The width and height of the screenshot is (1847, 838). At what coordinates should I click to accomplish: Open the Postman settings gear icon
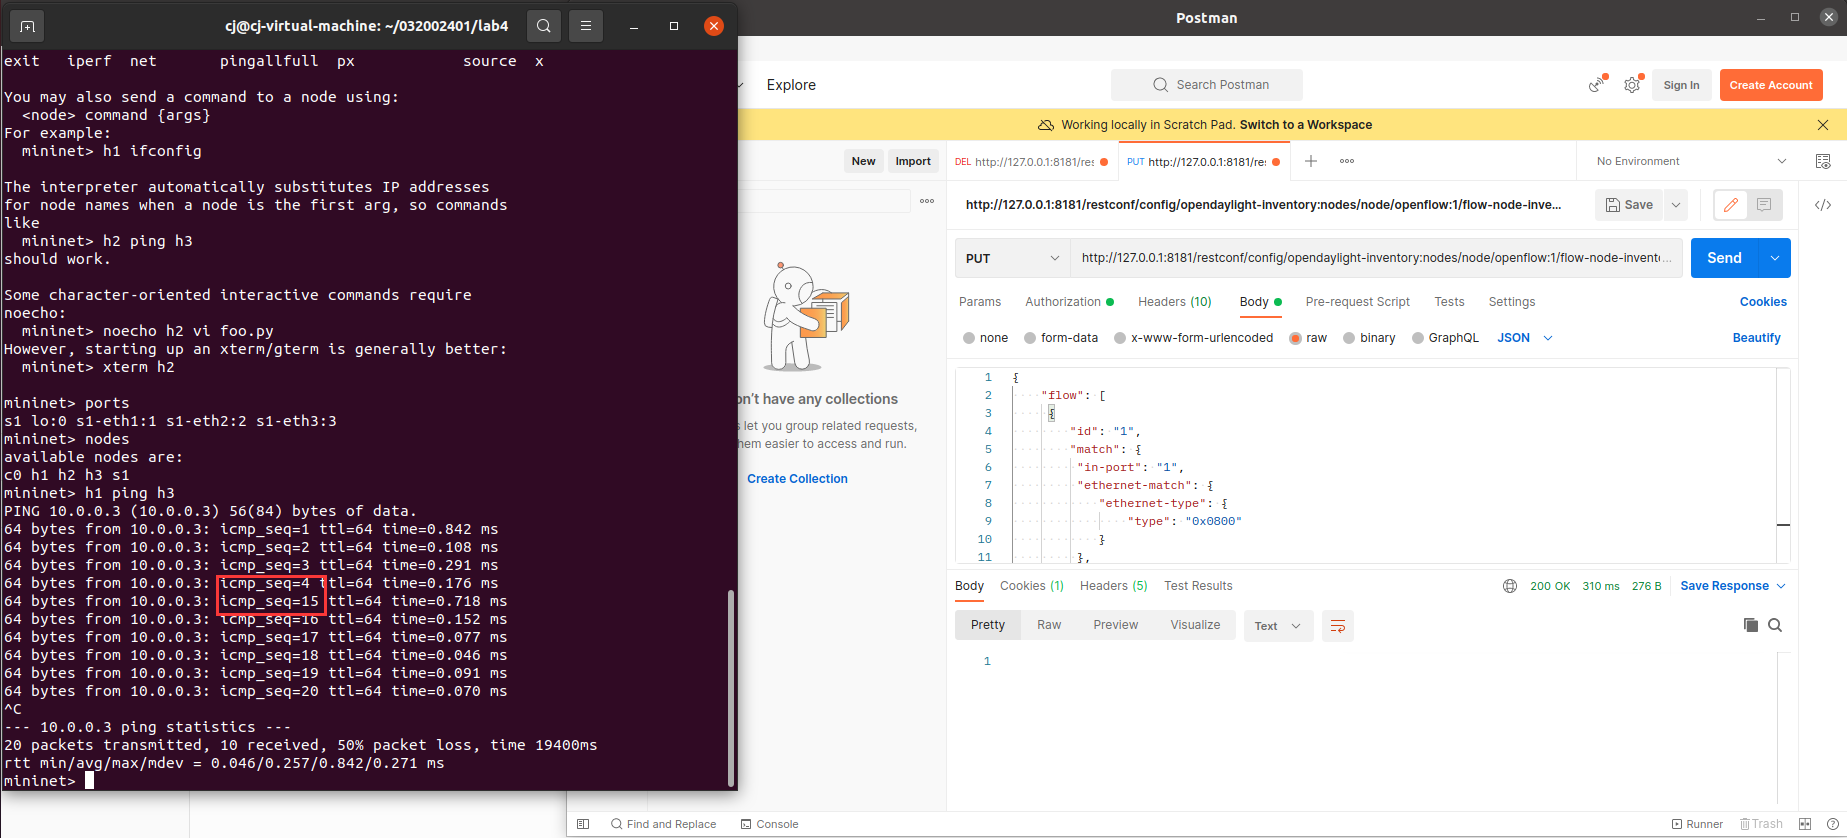1632,85
